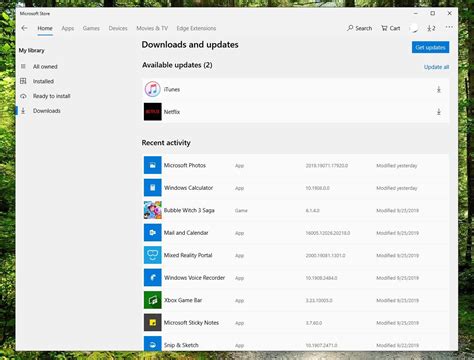Click Windows Voice Recorder name
Screen dimensions: 474x360
click(x=194, y=278)
